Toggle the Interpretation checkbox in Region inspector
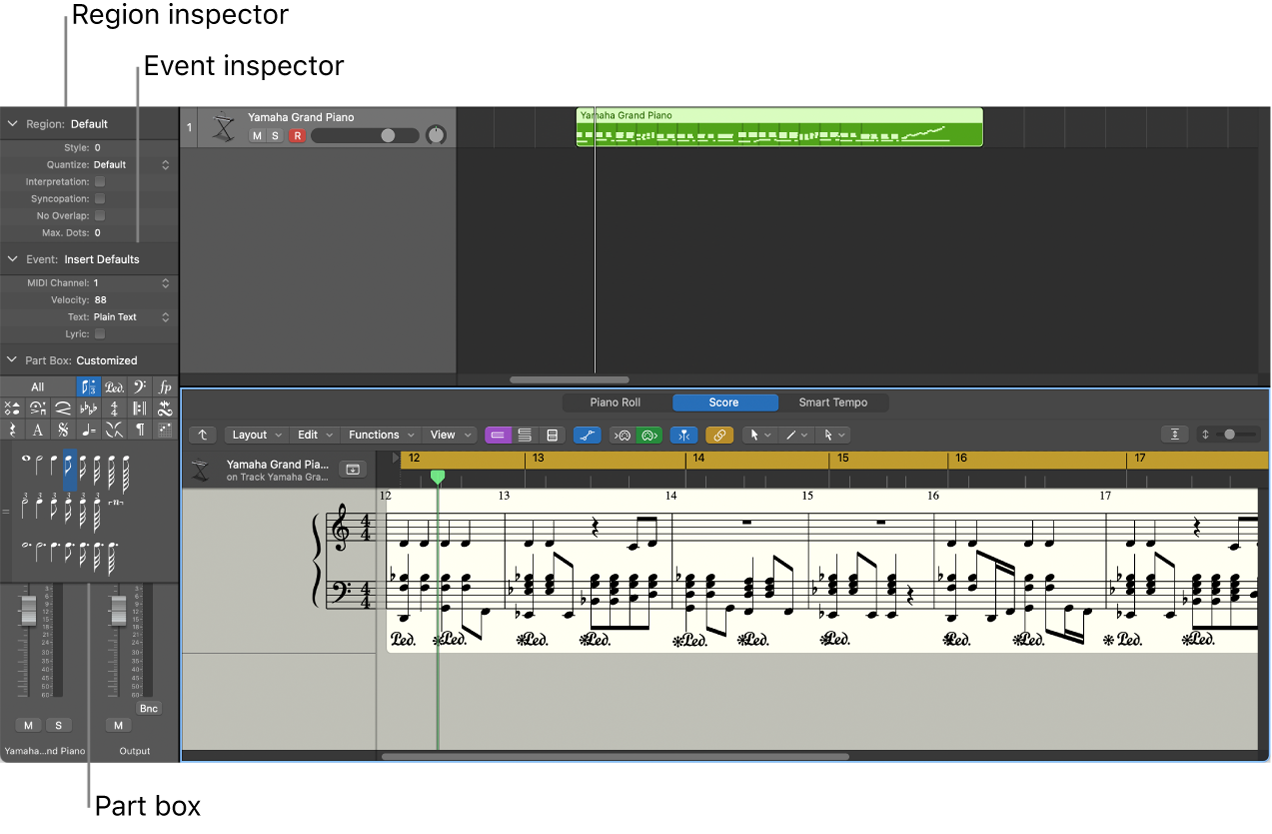The width and height of the screenshot is (1272, 834). coord(99,181)
